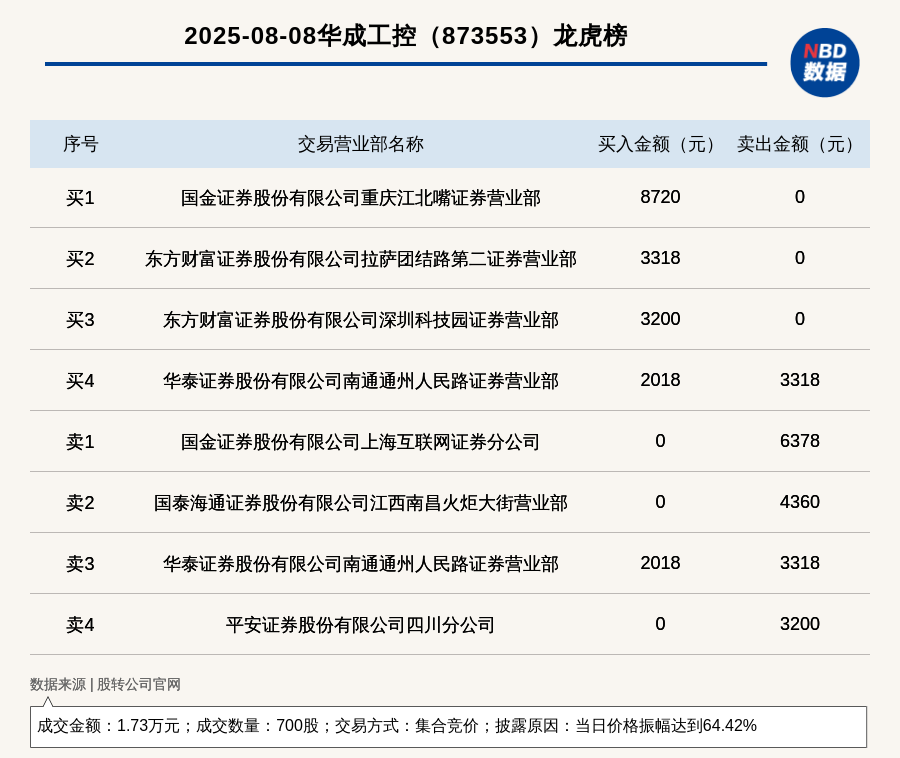Image resolution: width=900 pixels, height=758 pixels.
Task: Click the title 2025-08-08华成工控(873553)龙虎榜
Action: tap(406, 36)
